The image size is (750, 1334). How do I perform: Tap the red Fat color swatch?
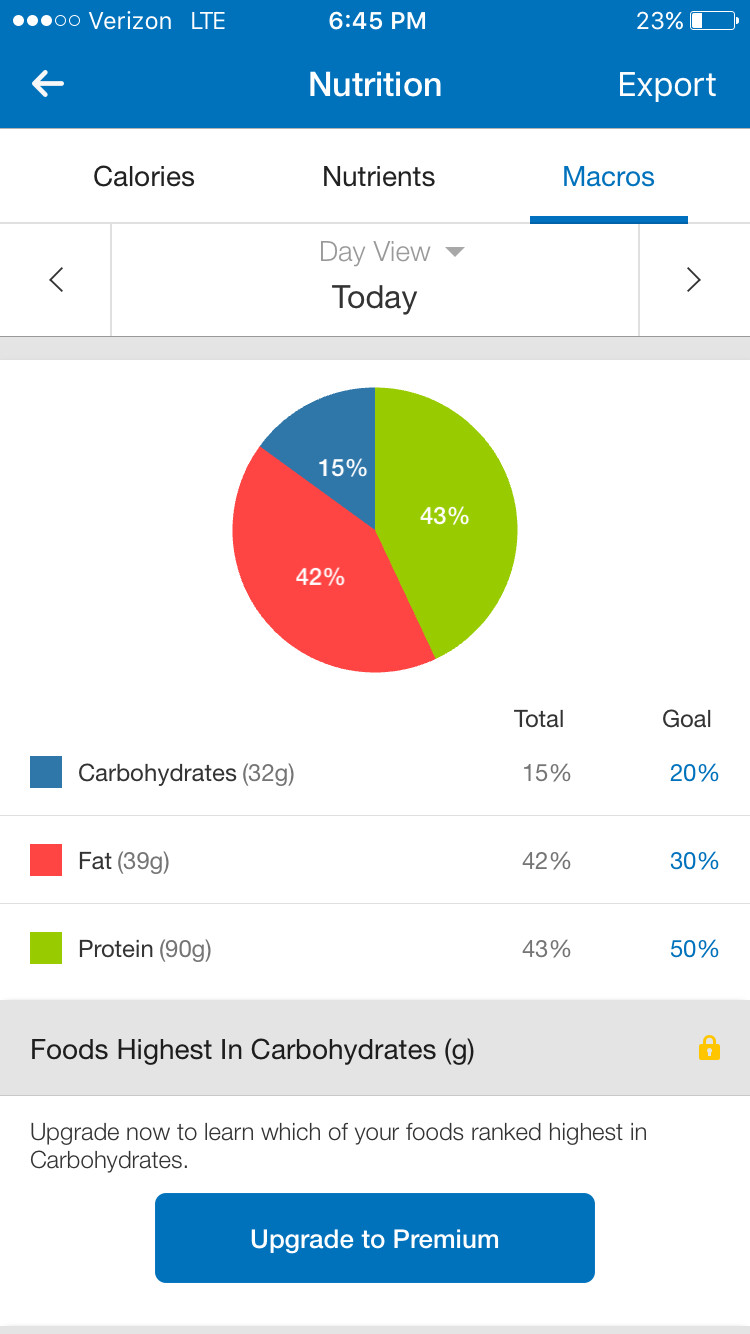pos(46,860)
